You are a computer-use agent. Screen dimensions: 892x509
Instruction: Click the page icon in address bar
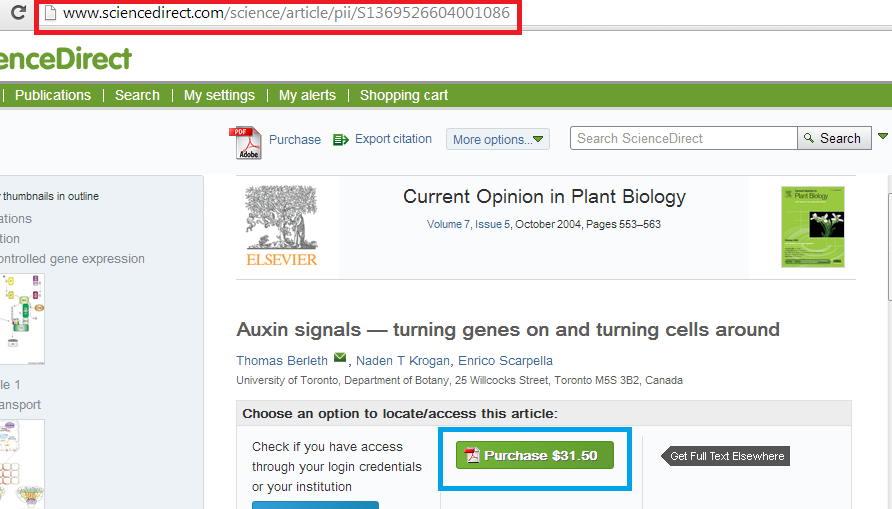coord(50,13)
